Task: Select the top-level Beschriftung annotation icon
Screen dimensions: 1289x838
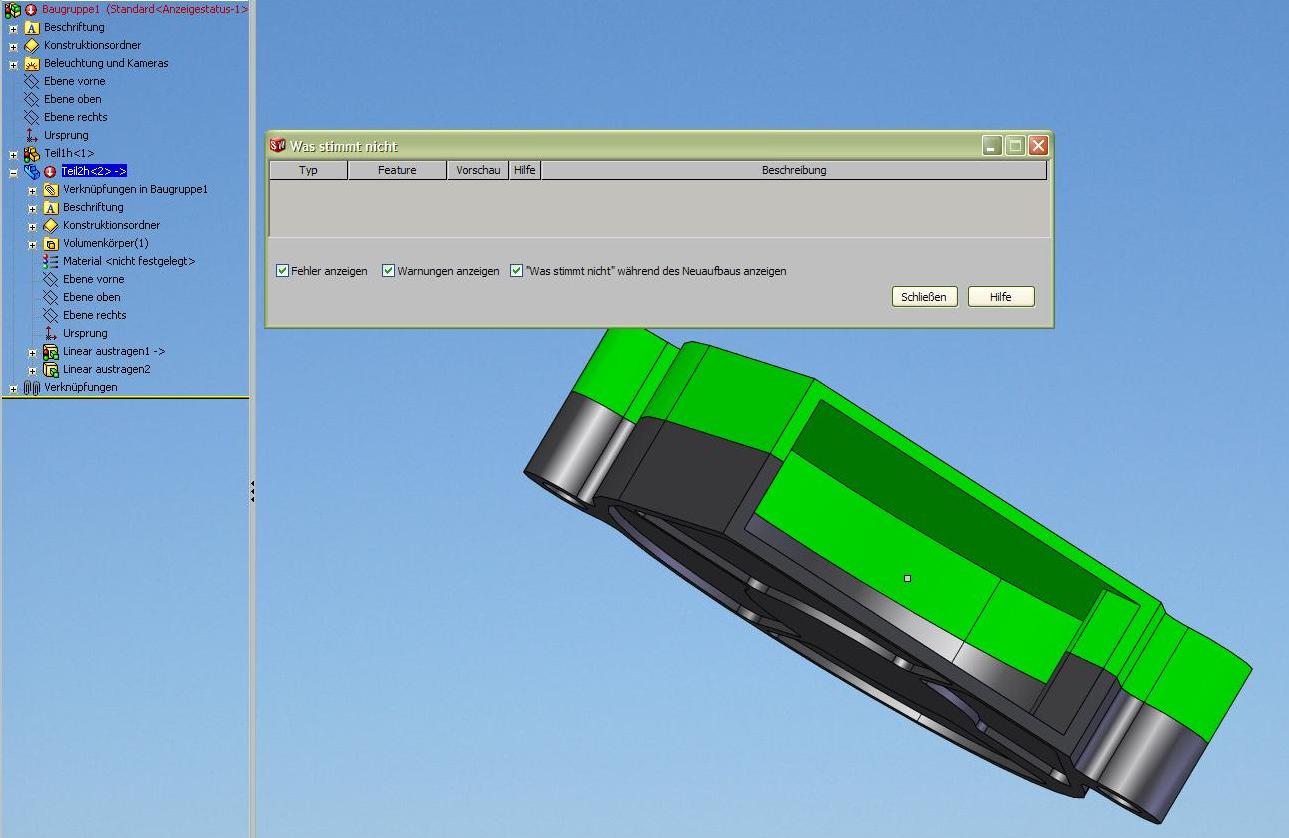Action: click(x=31, y=27)
